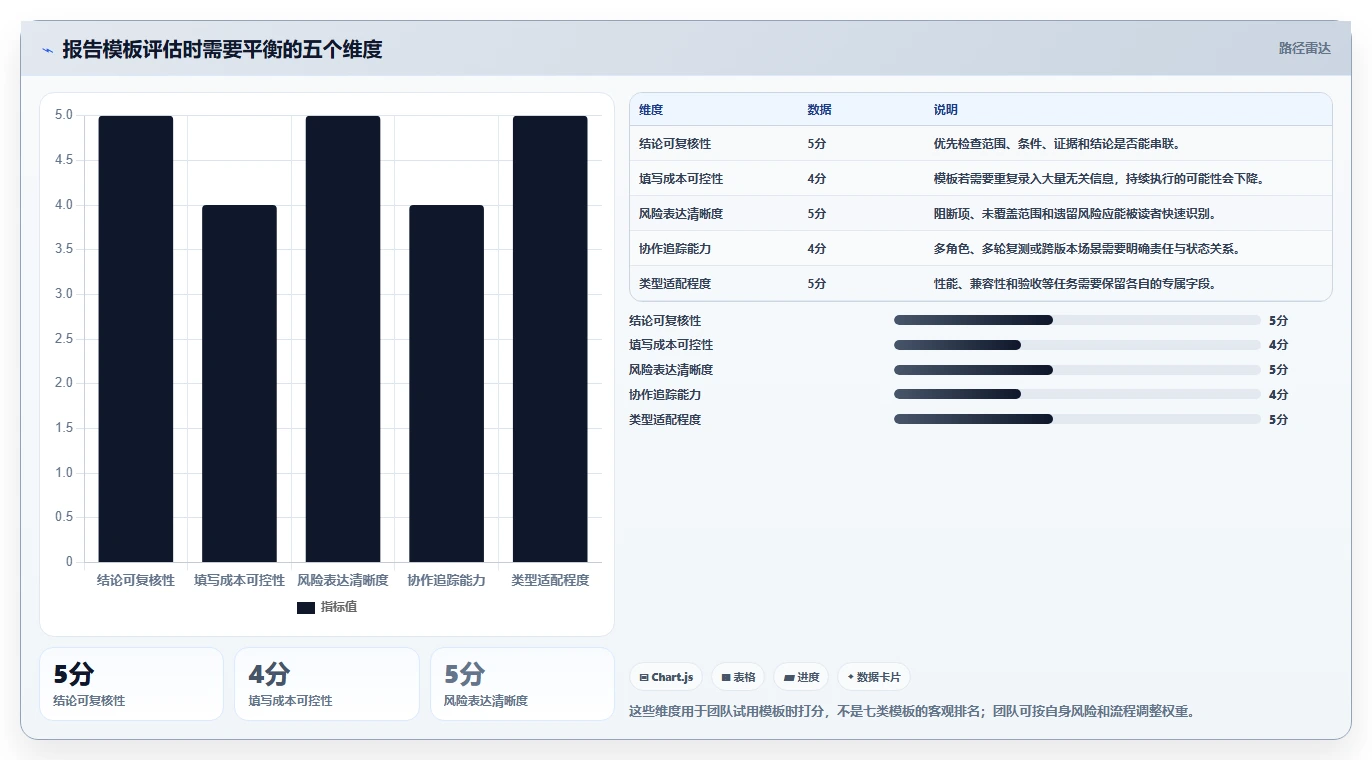The image size is (1372, 760).
Task: Click the 5.0 y-axis tick label
Action: pyautogui.click(x=64, y=115)
